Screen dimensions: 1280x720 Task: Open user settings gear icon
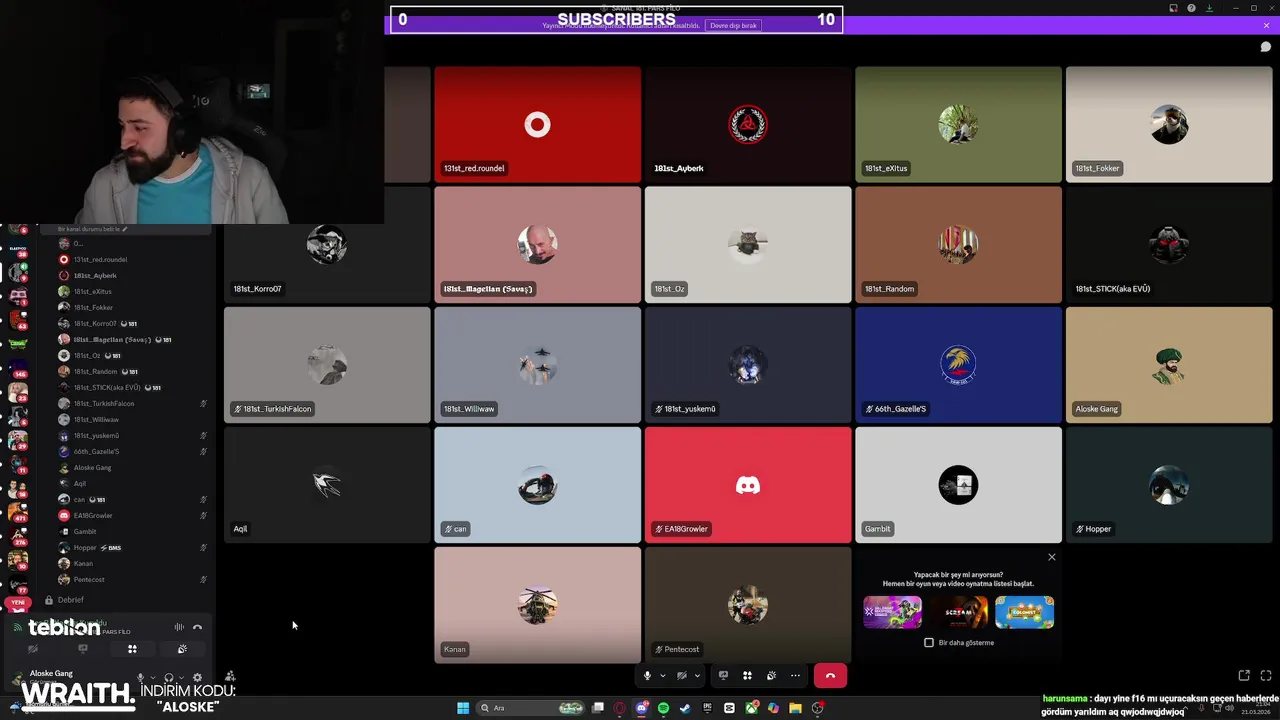[197, 677]
